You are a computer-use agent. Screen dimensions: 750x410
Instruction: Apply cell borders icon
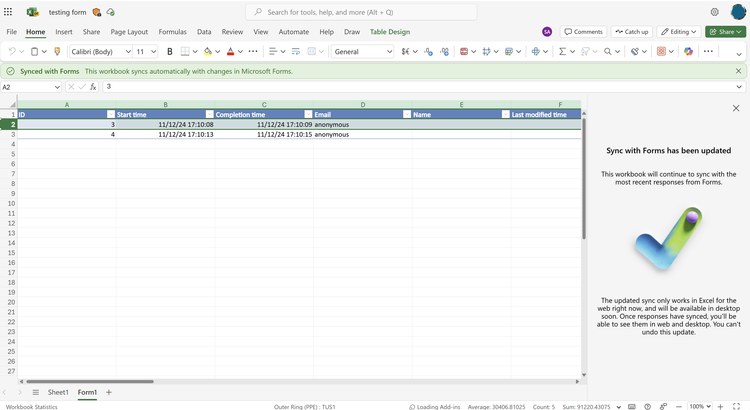(185, 51)
